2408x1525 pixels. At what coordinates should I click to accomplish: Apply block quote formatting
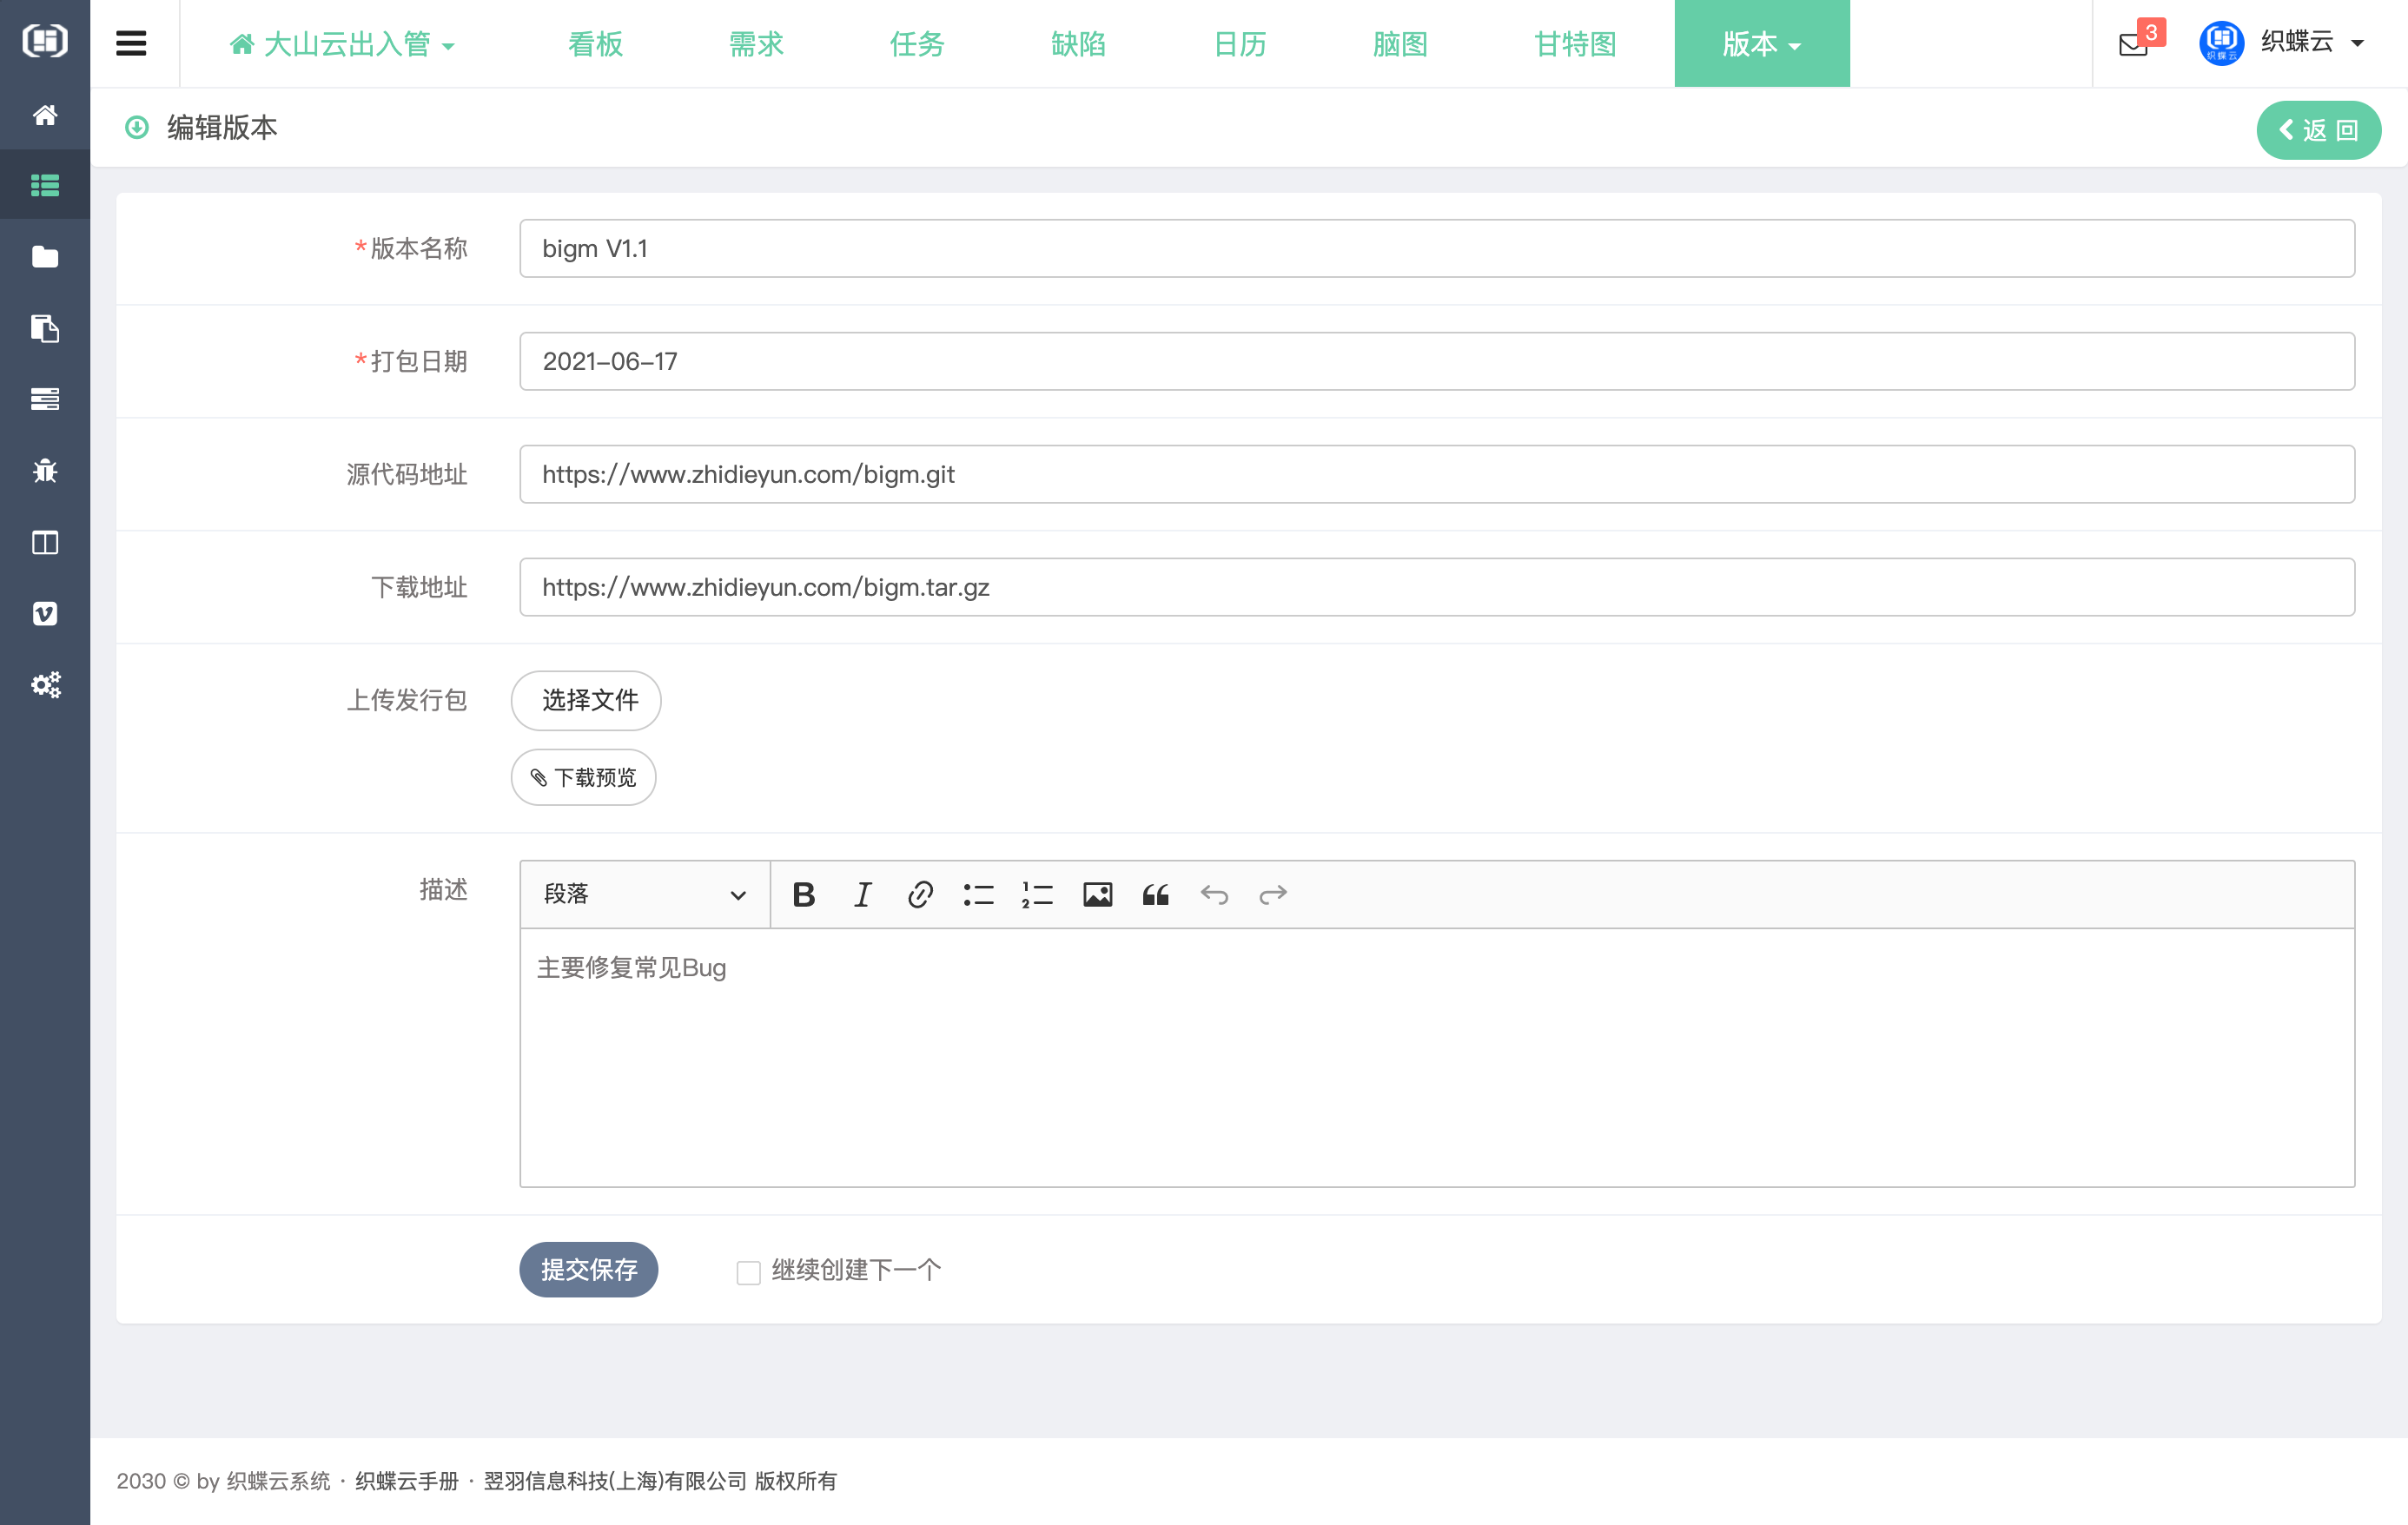tap(1155, 894)
